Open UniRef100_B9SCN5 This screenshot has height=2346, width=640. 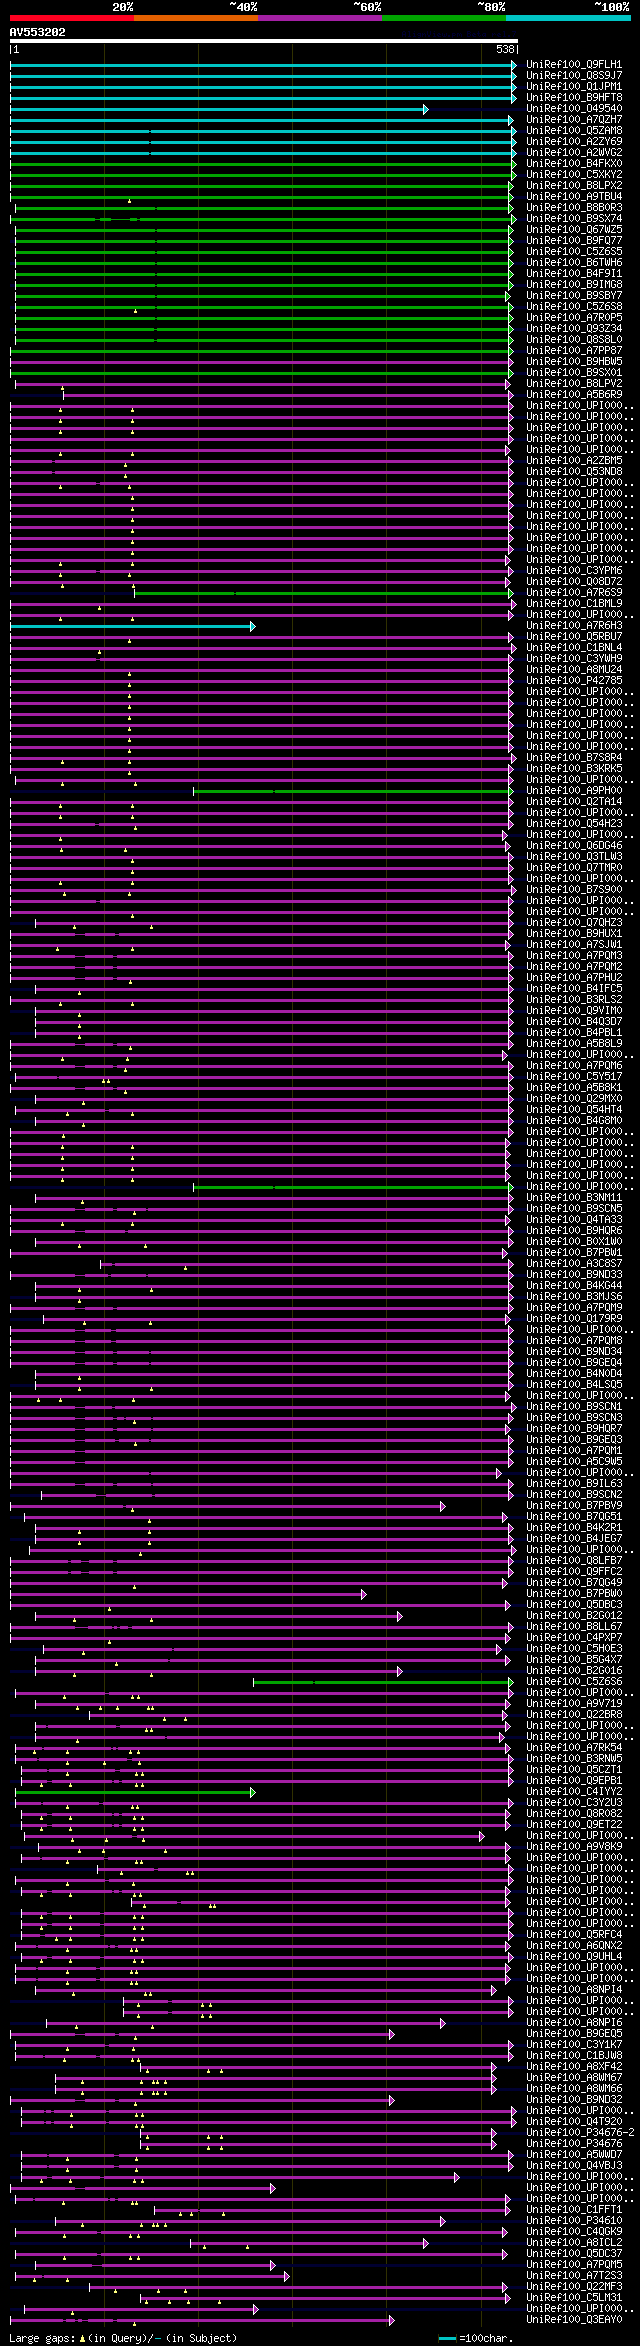click(574, 1209)
